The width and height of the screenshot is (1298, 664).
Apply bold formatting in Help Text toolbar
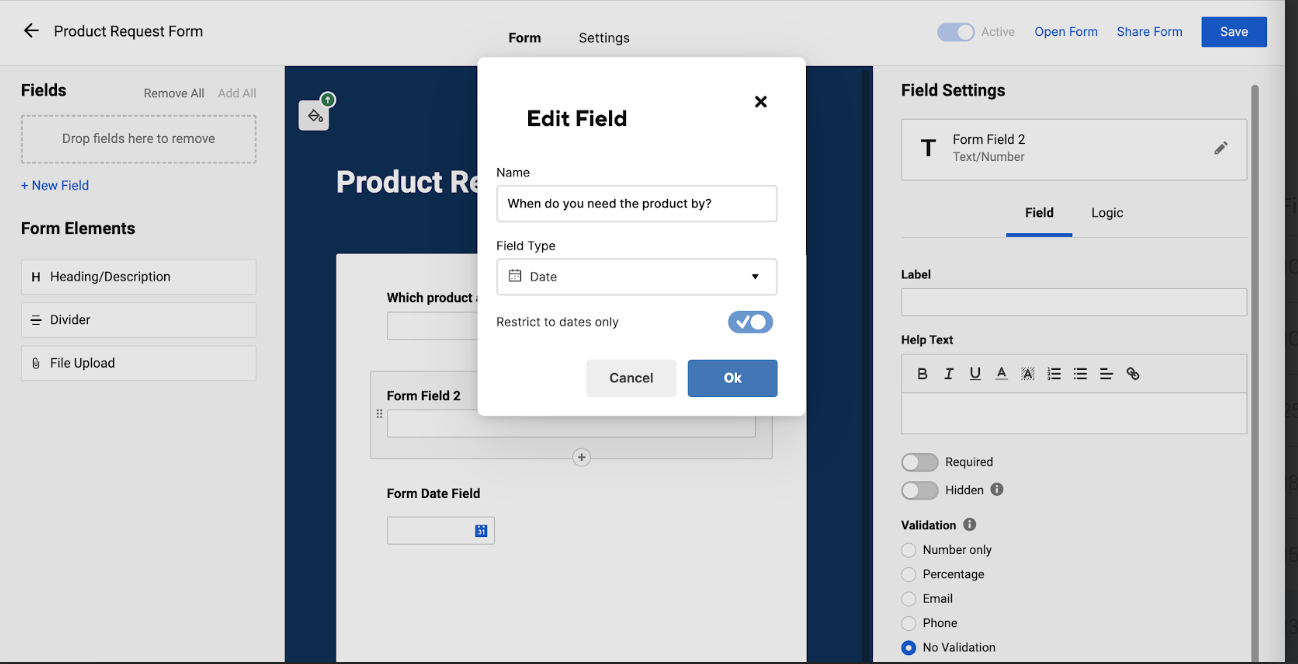pyautogui.click(x=922, y=373)
